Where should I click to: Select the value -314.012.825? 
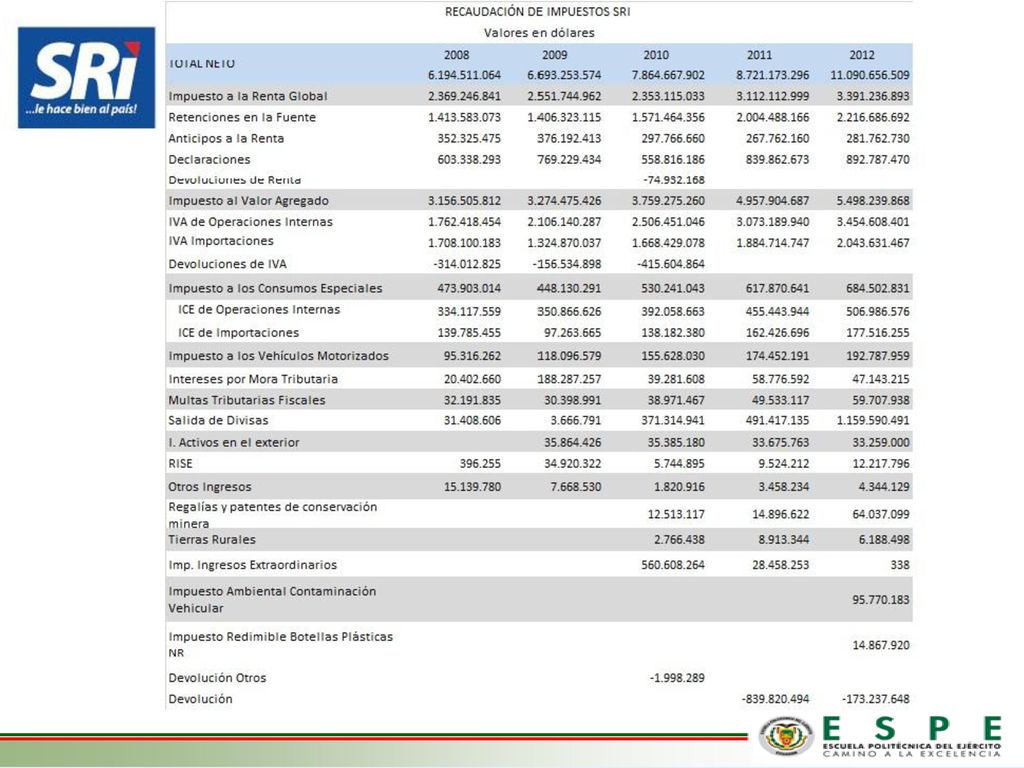pyautogui.click(x=467, y=264)
